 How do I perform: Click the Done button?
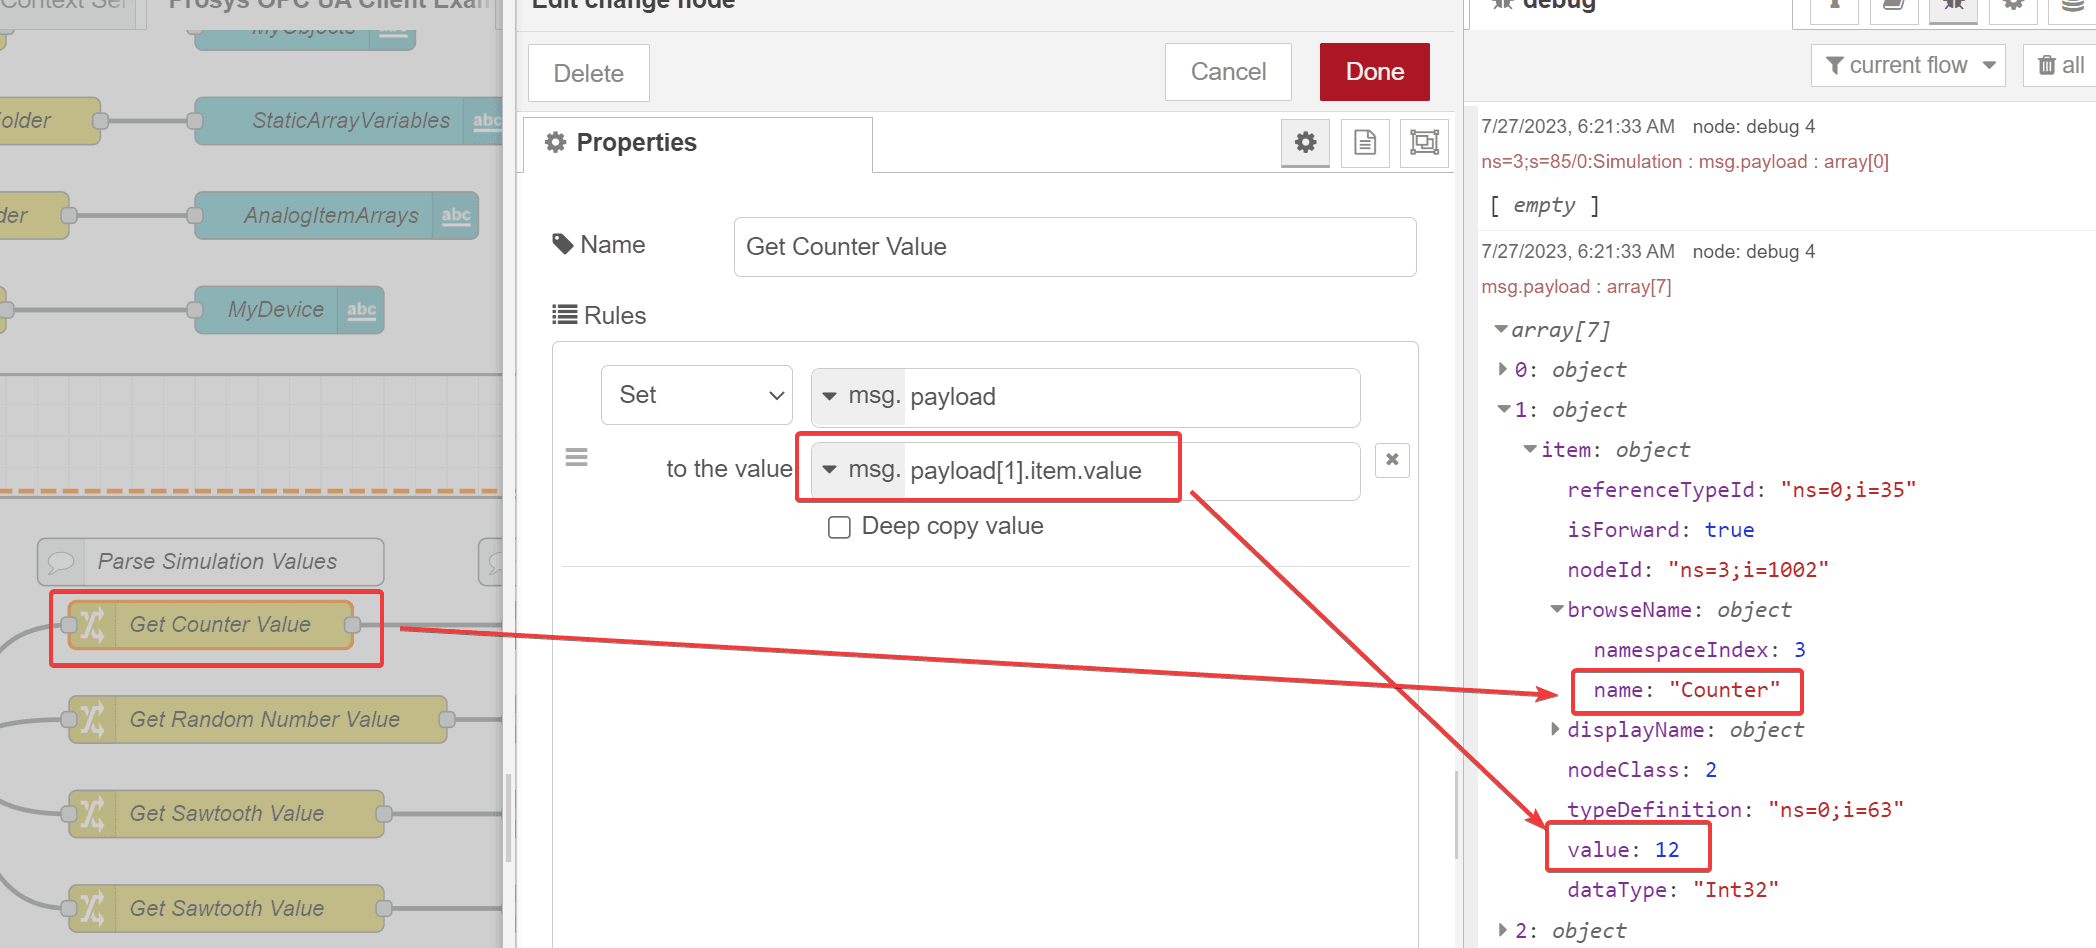tap(1374, 72)
